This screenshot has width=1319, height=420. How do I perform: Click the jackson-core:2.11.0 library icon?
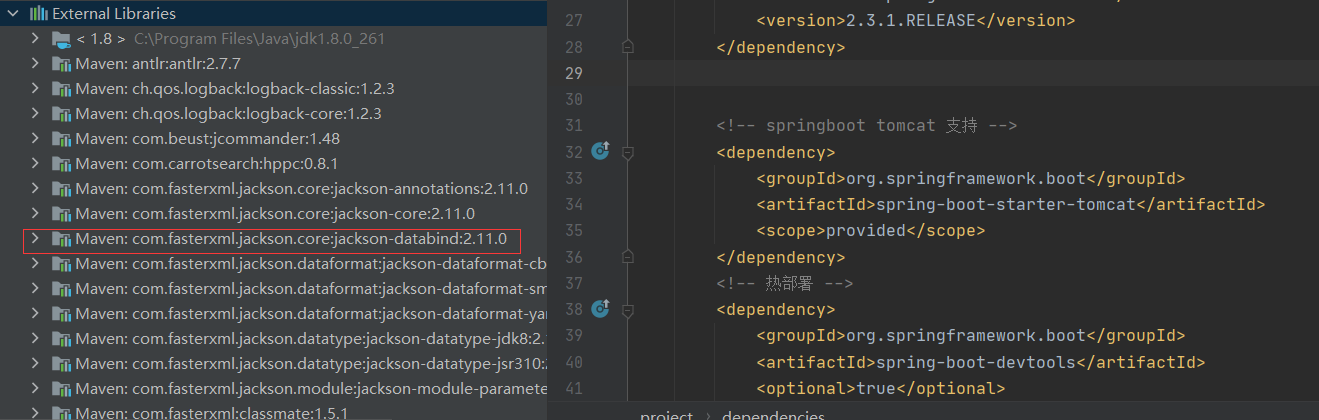61,214
